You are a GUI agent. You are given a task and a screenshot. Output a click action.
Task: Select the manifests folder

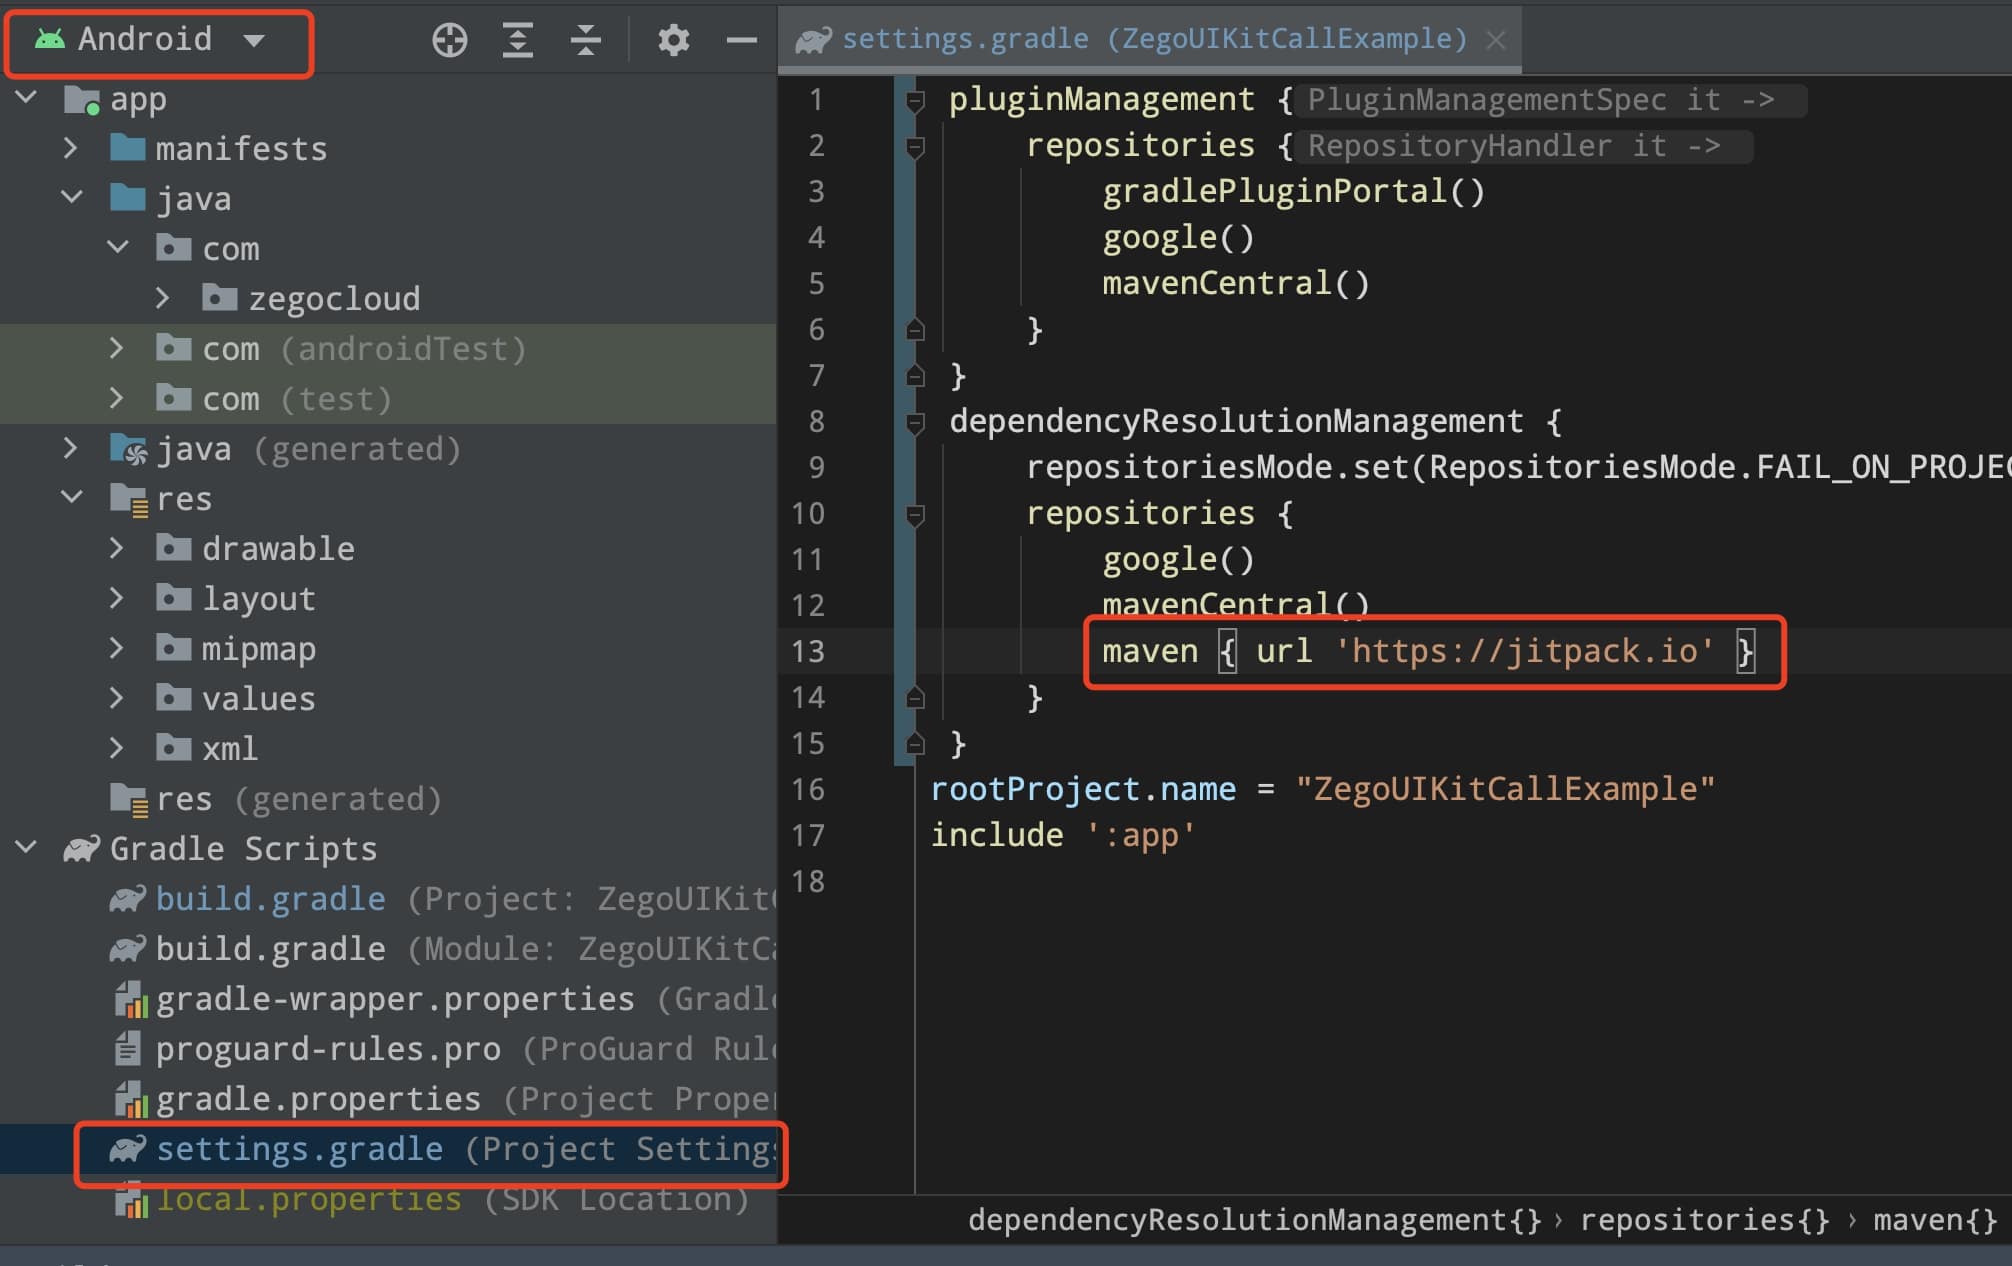click(240, 147)
